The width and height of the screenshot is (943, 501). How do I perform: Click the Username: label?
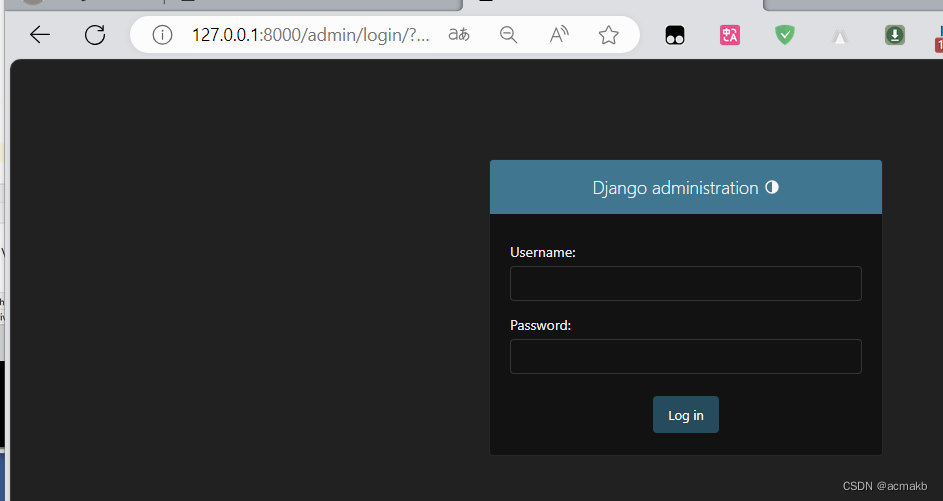(542, 253)
